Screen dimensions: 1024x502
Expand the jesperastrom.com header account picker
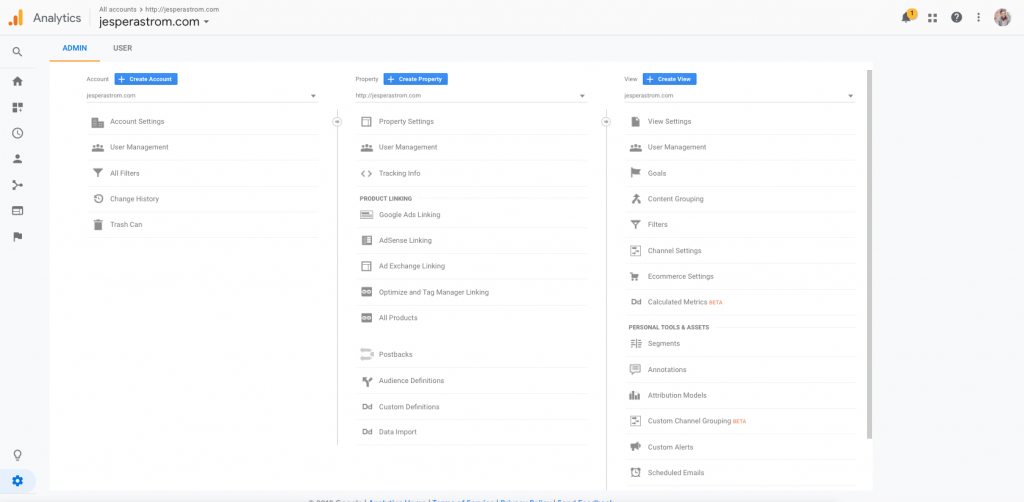pyautogui.click(x=154, y=22)
